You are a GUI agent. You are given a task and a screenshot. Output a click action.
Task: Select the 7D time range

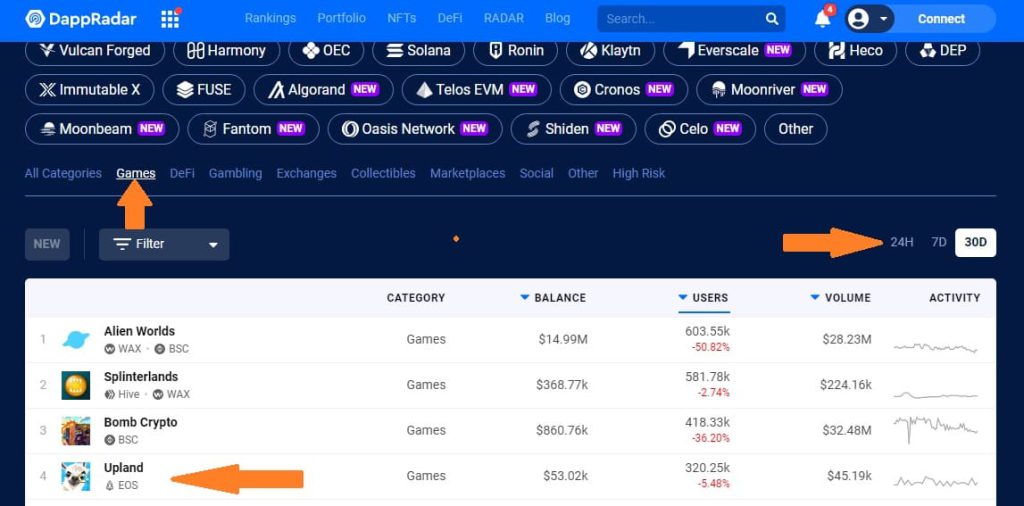point(938,242)
